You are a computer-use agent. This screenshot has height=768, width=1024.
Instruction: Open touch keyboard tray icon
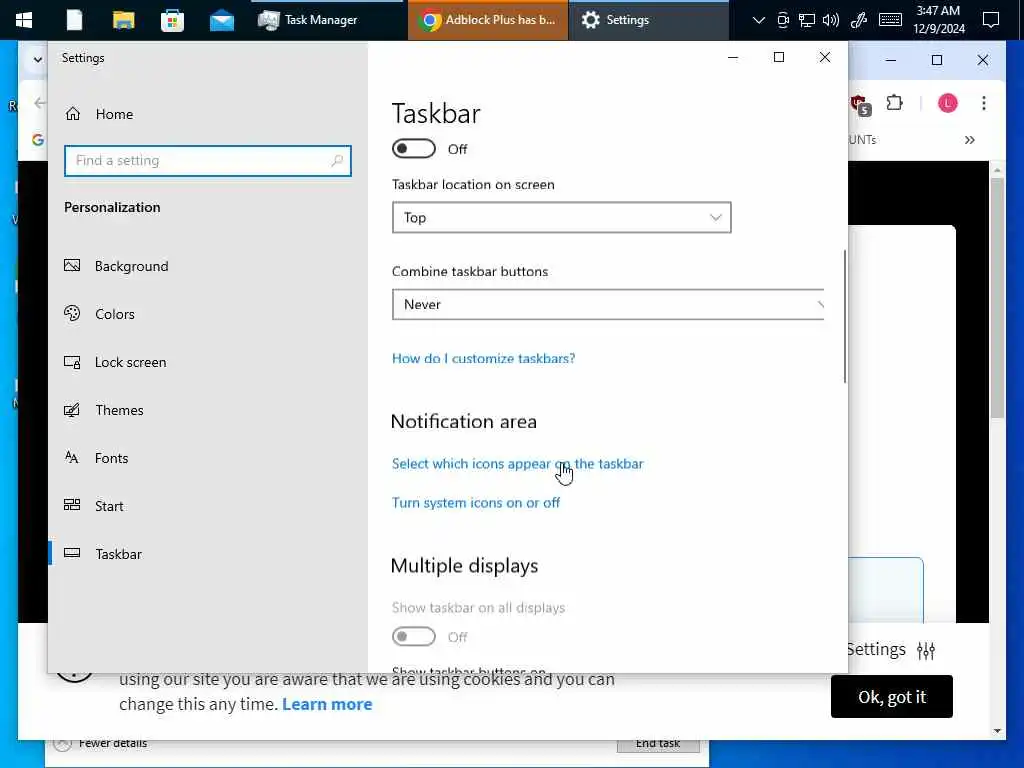pyautogui.click(x=890, y=20)
